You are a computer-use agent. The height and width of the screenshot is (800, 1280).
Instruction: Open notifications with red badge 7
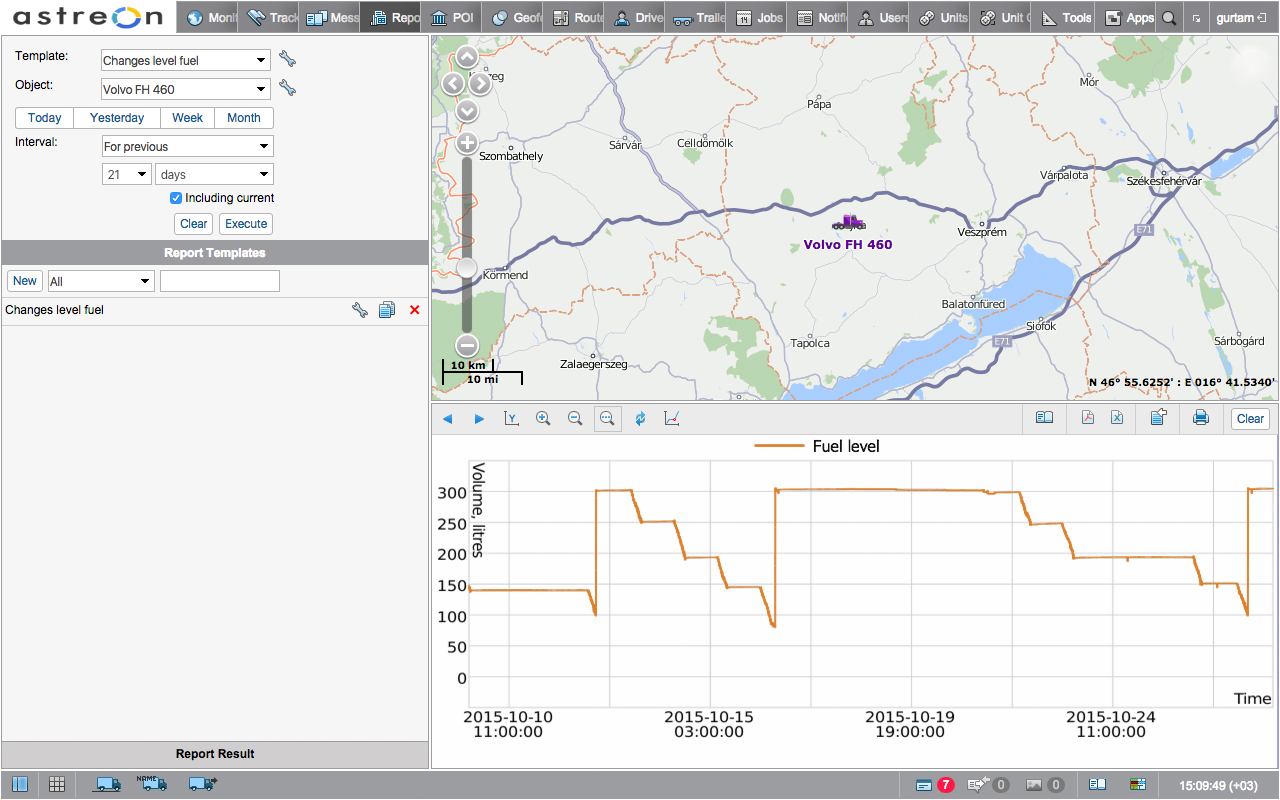coord(935,785)
